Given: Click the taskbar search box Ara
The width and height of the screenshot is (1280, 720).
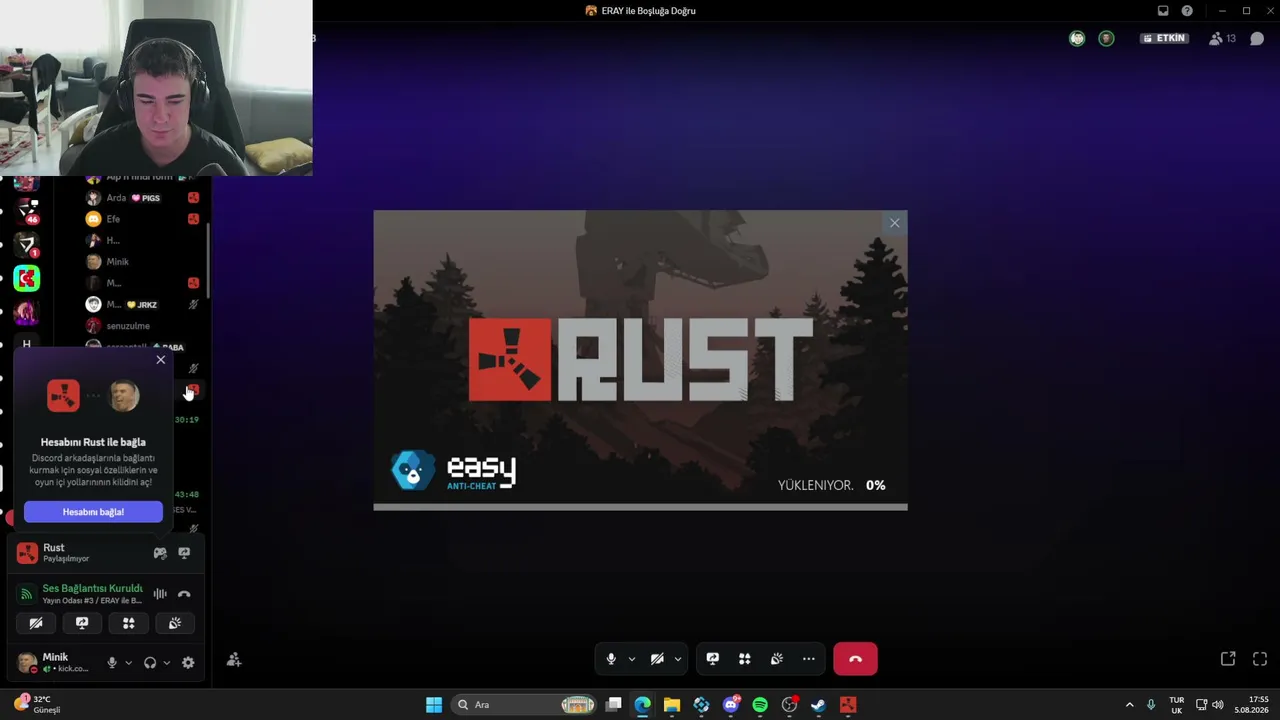Looking at the screenshot, I should click(526, 705).
